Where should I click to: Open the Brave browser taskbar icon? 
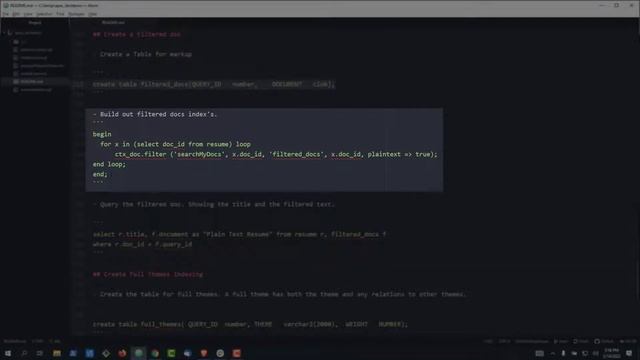[x=204, y=353]
